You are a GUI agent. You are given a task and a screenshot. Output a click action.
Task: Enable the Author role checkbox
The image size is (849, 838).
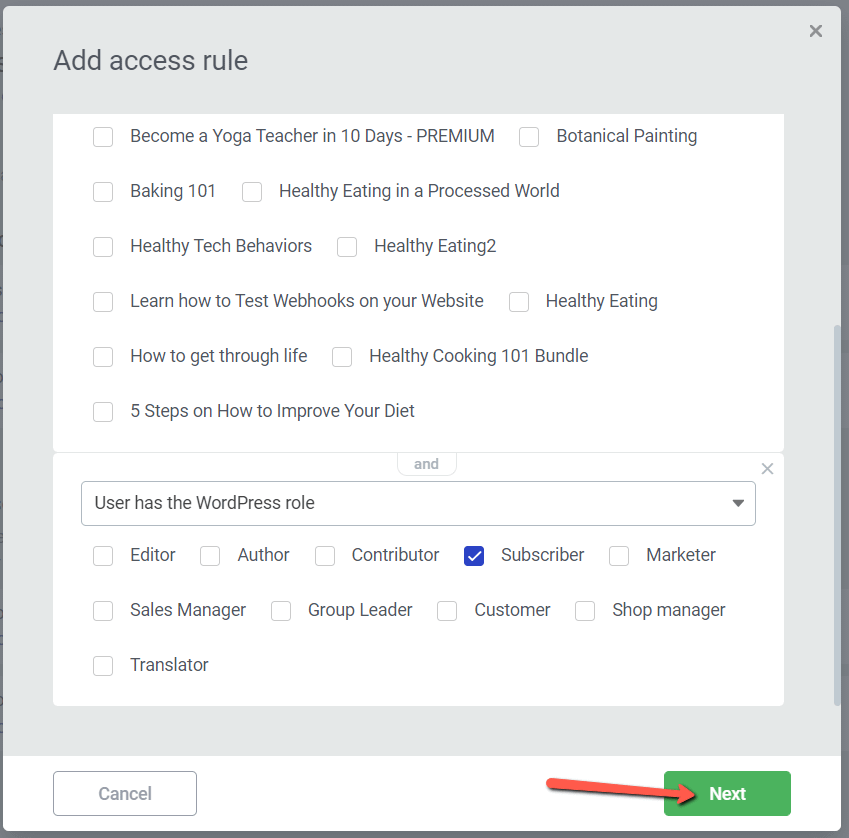point(210,556)
